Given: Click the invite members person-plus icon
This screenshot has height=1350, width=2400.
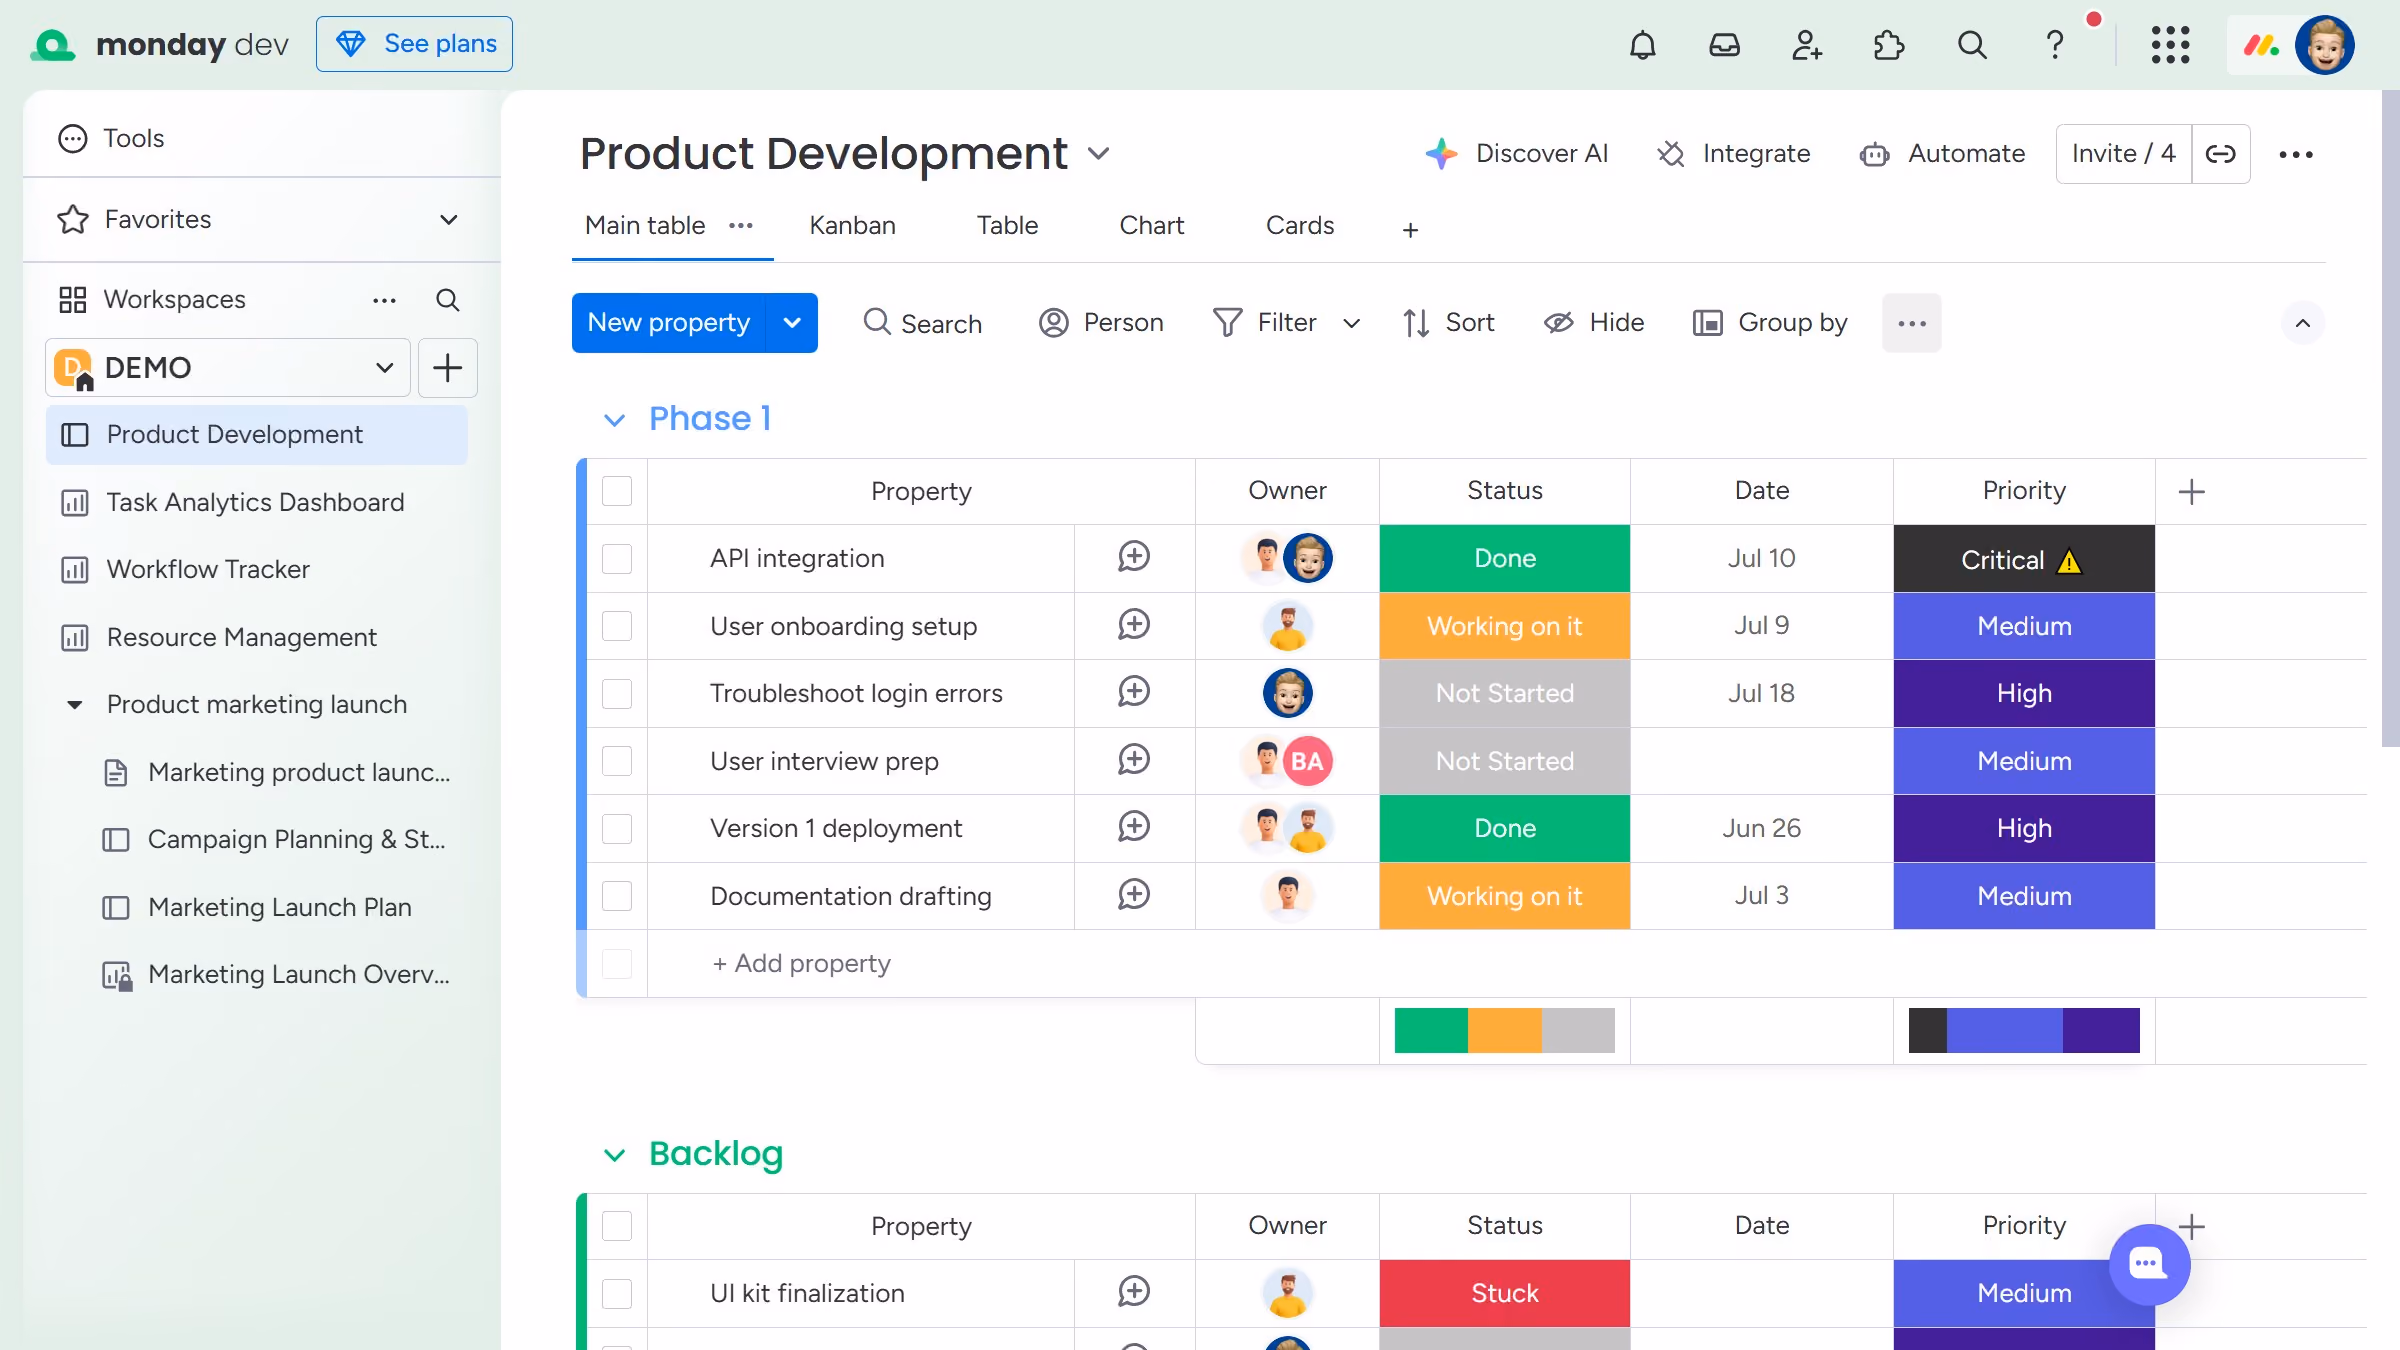Looking at the screenshot, I should 1806,45.
